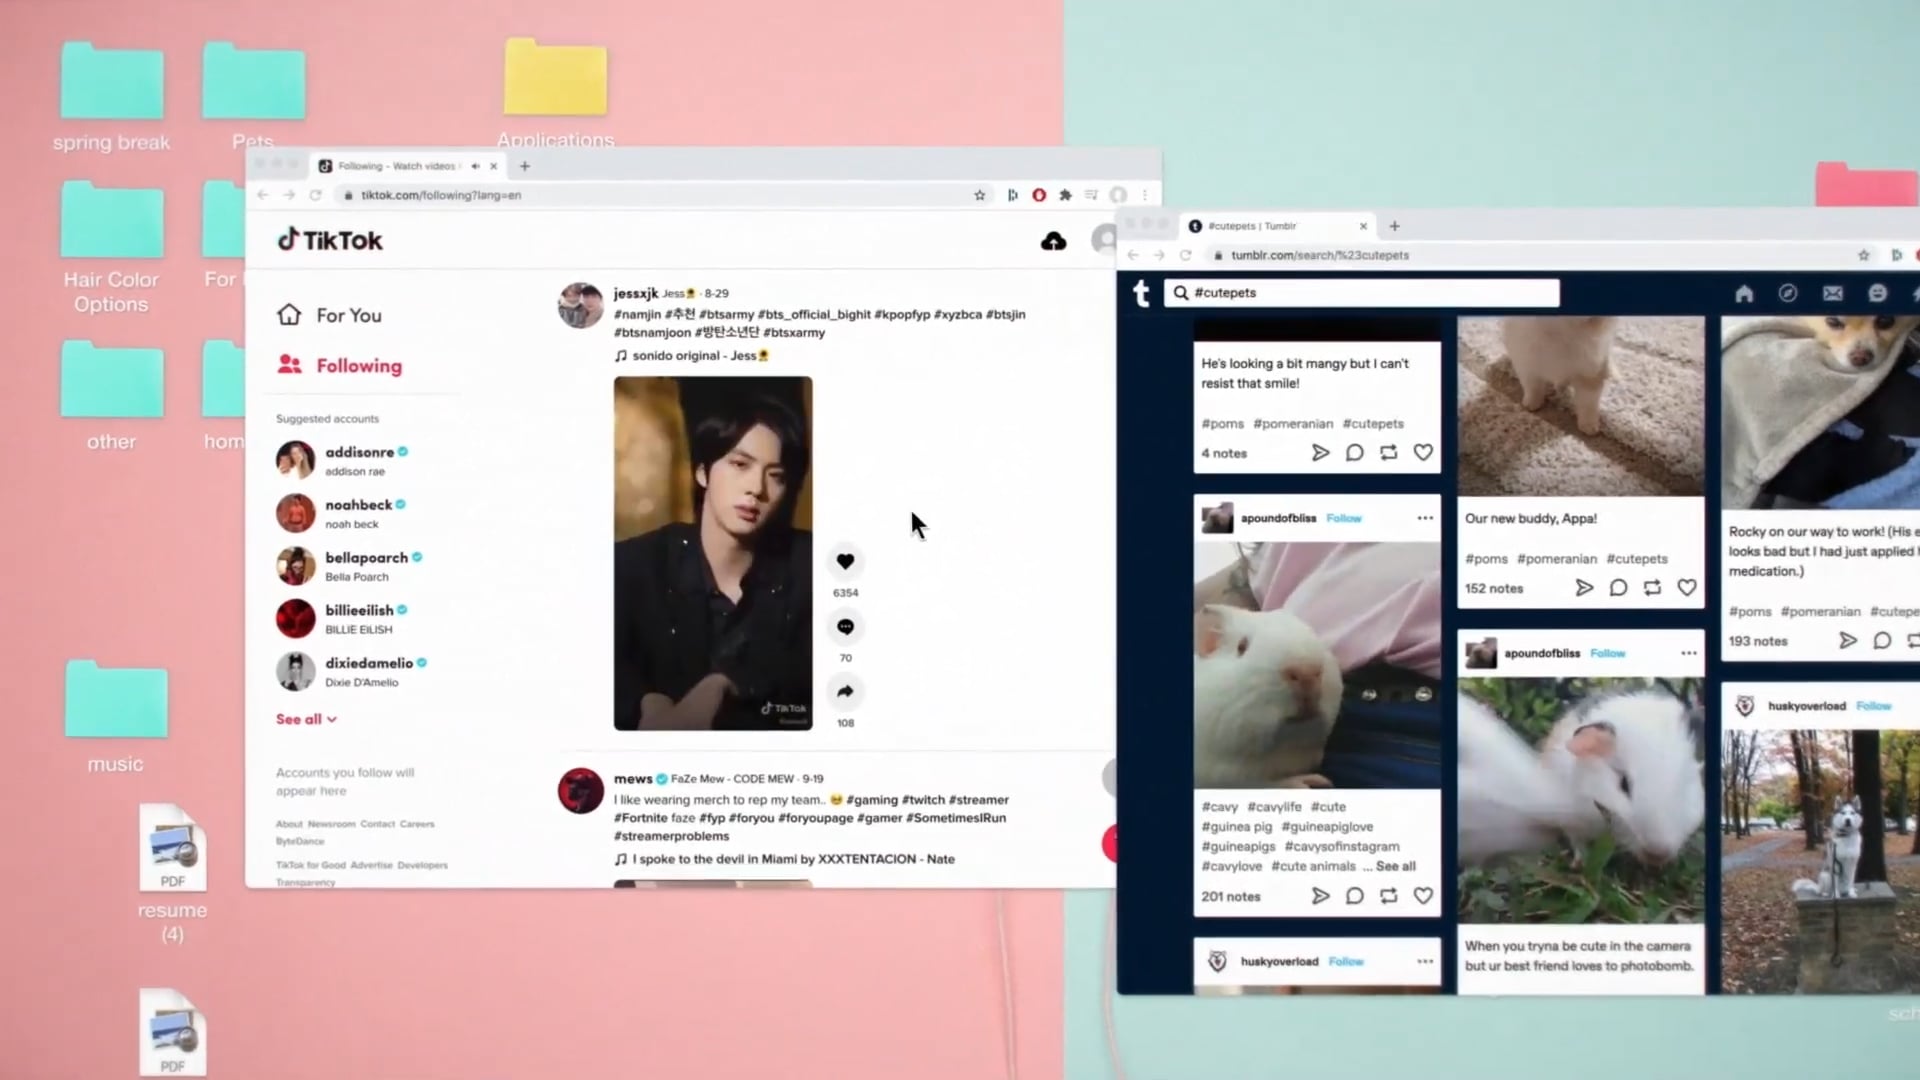Open the husky on pedestal photo
This screenshot has height=1080, width=1920.
(x=1820, y=860)
